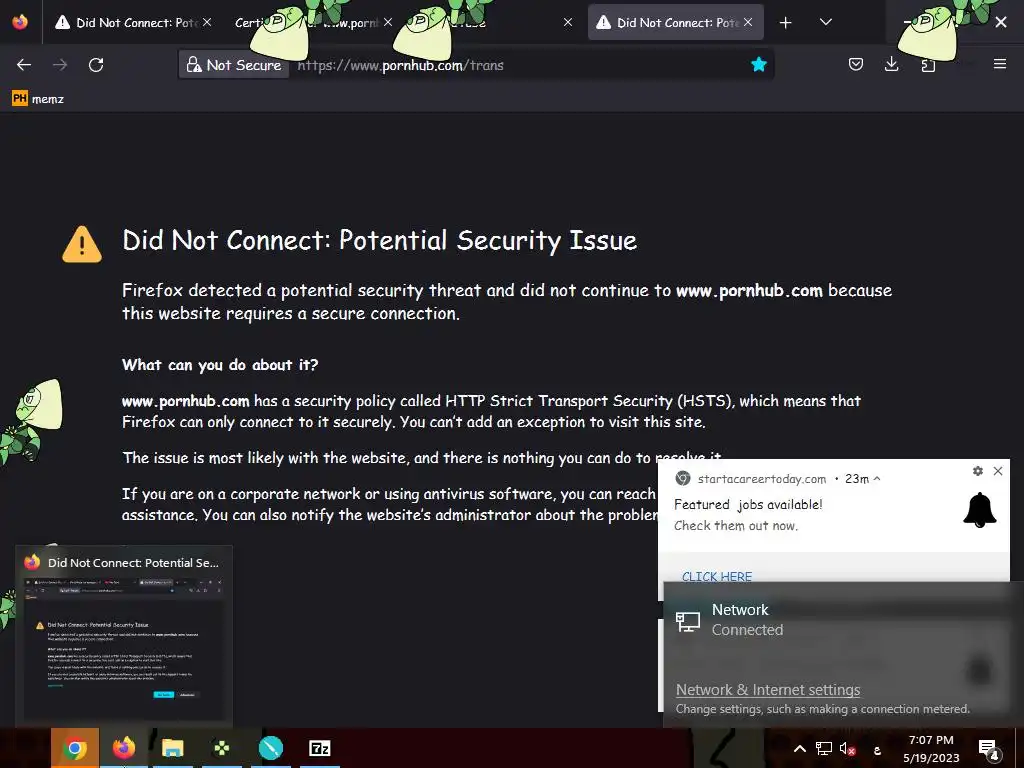Click the notification bell image
This screenshot has width=1024, height=768.
[980, 511]
